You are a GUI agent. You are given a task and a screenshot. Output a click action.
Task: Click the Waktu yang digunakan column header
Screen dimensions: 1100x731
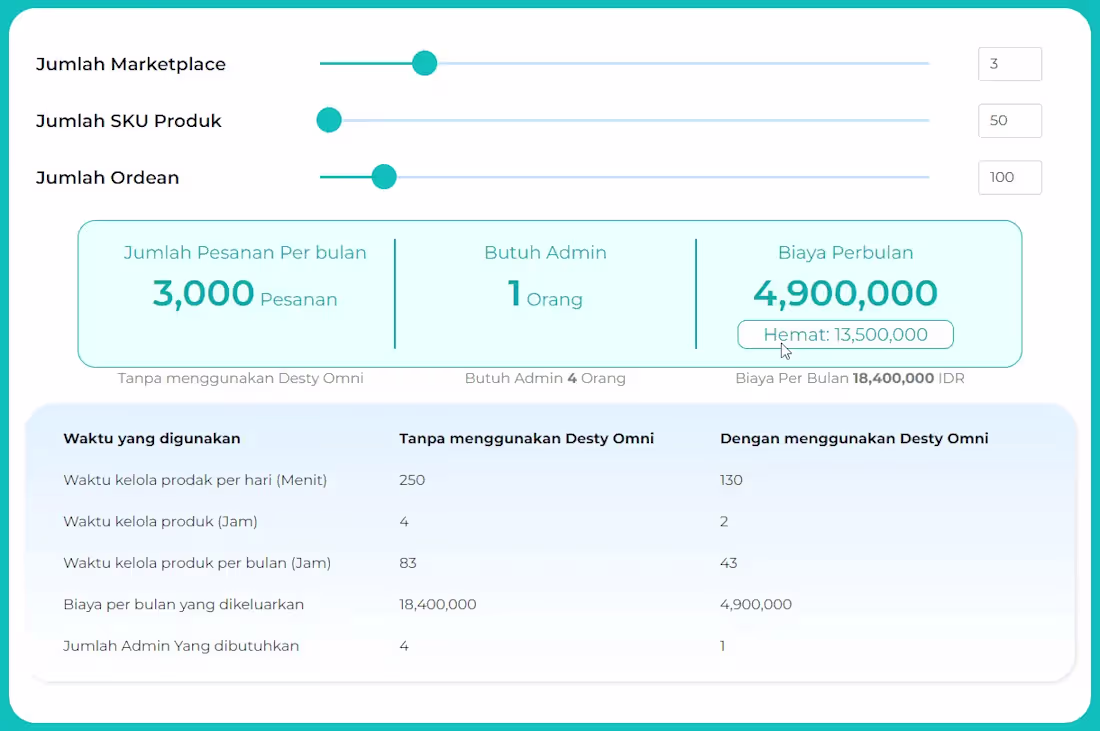pos(152,438)
